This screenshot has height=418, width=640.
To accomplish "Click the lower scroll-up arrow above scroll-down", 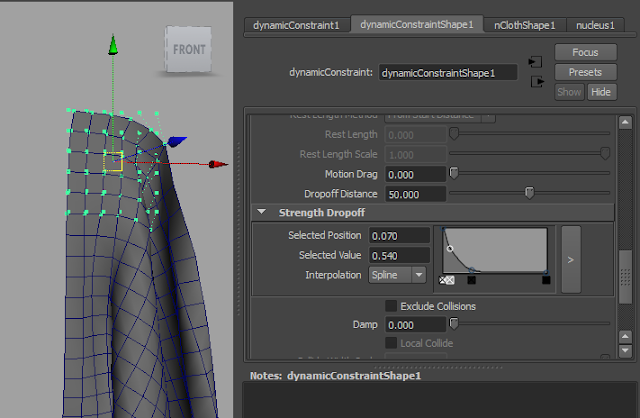I will 625,337.
